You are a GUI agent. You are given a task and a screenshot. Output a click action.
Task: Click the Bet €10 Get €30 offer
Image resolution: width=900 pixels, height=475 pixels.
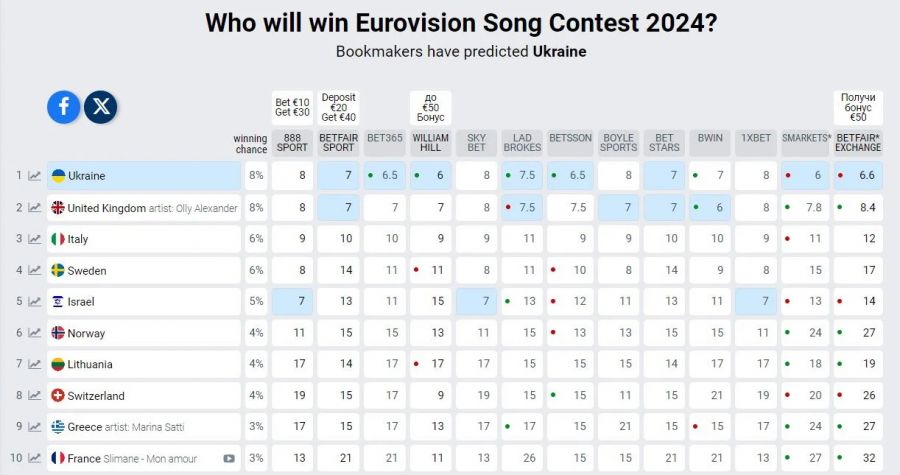[292, 108]
